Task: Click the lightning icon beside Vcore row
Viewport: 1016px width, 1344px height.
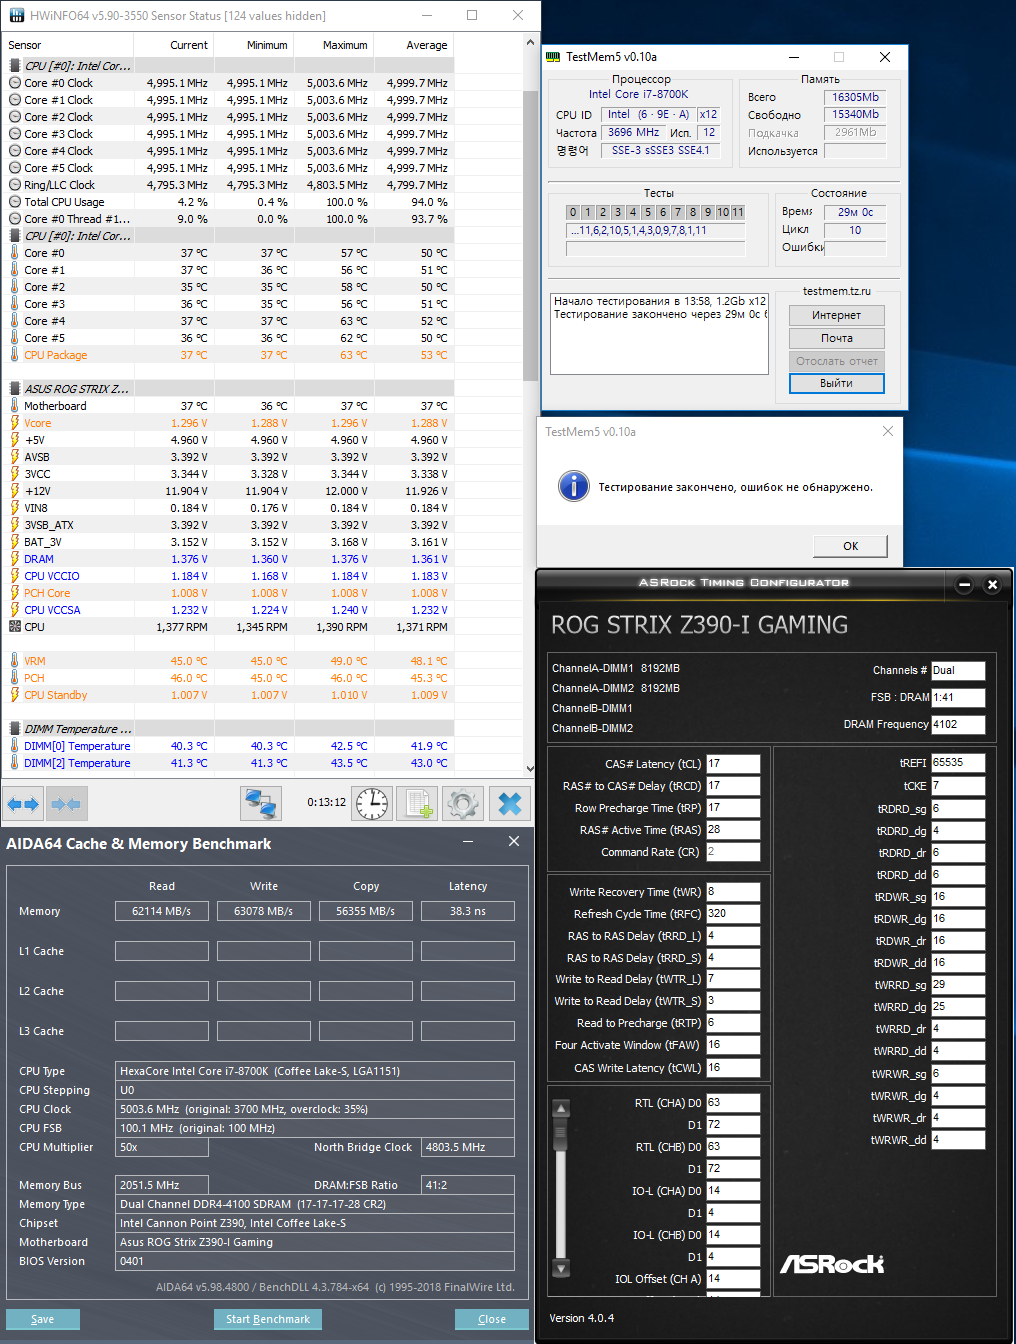Action: [x=14, y=423]
